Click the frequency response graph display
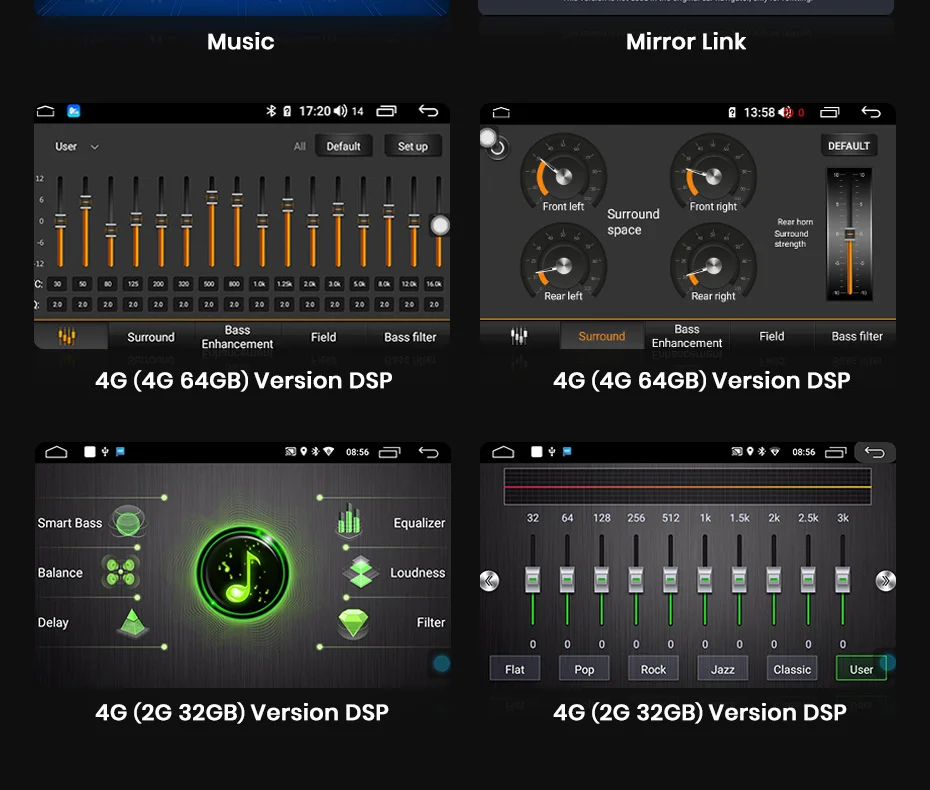This screenshot has height=790, width=930. click(687, 486)
